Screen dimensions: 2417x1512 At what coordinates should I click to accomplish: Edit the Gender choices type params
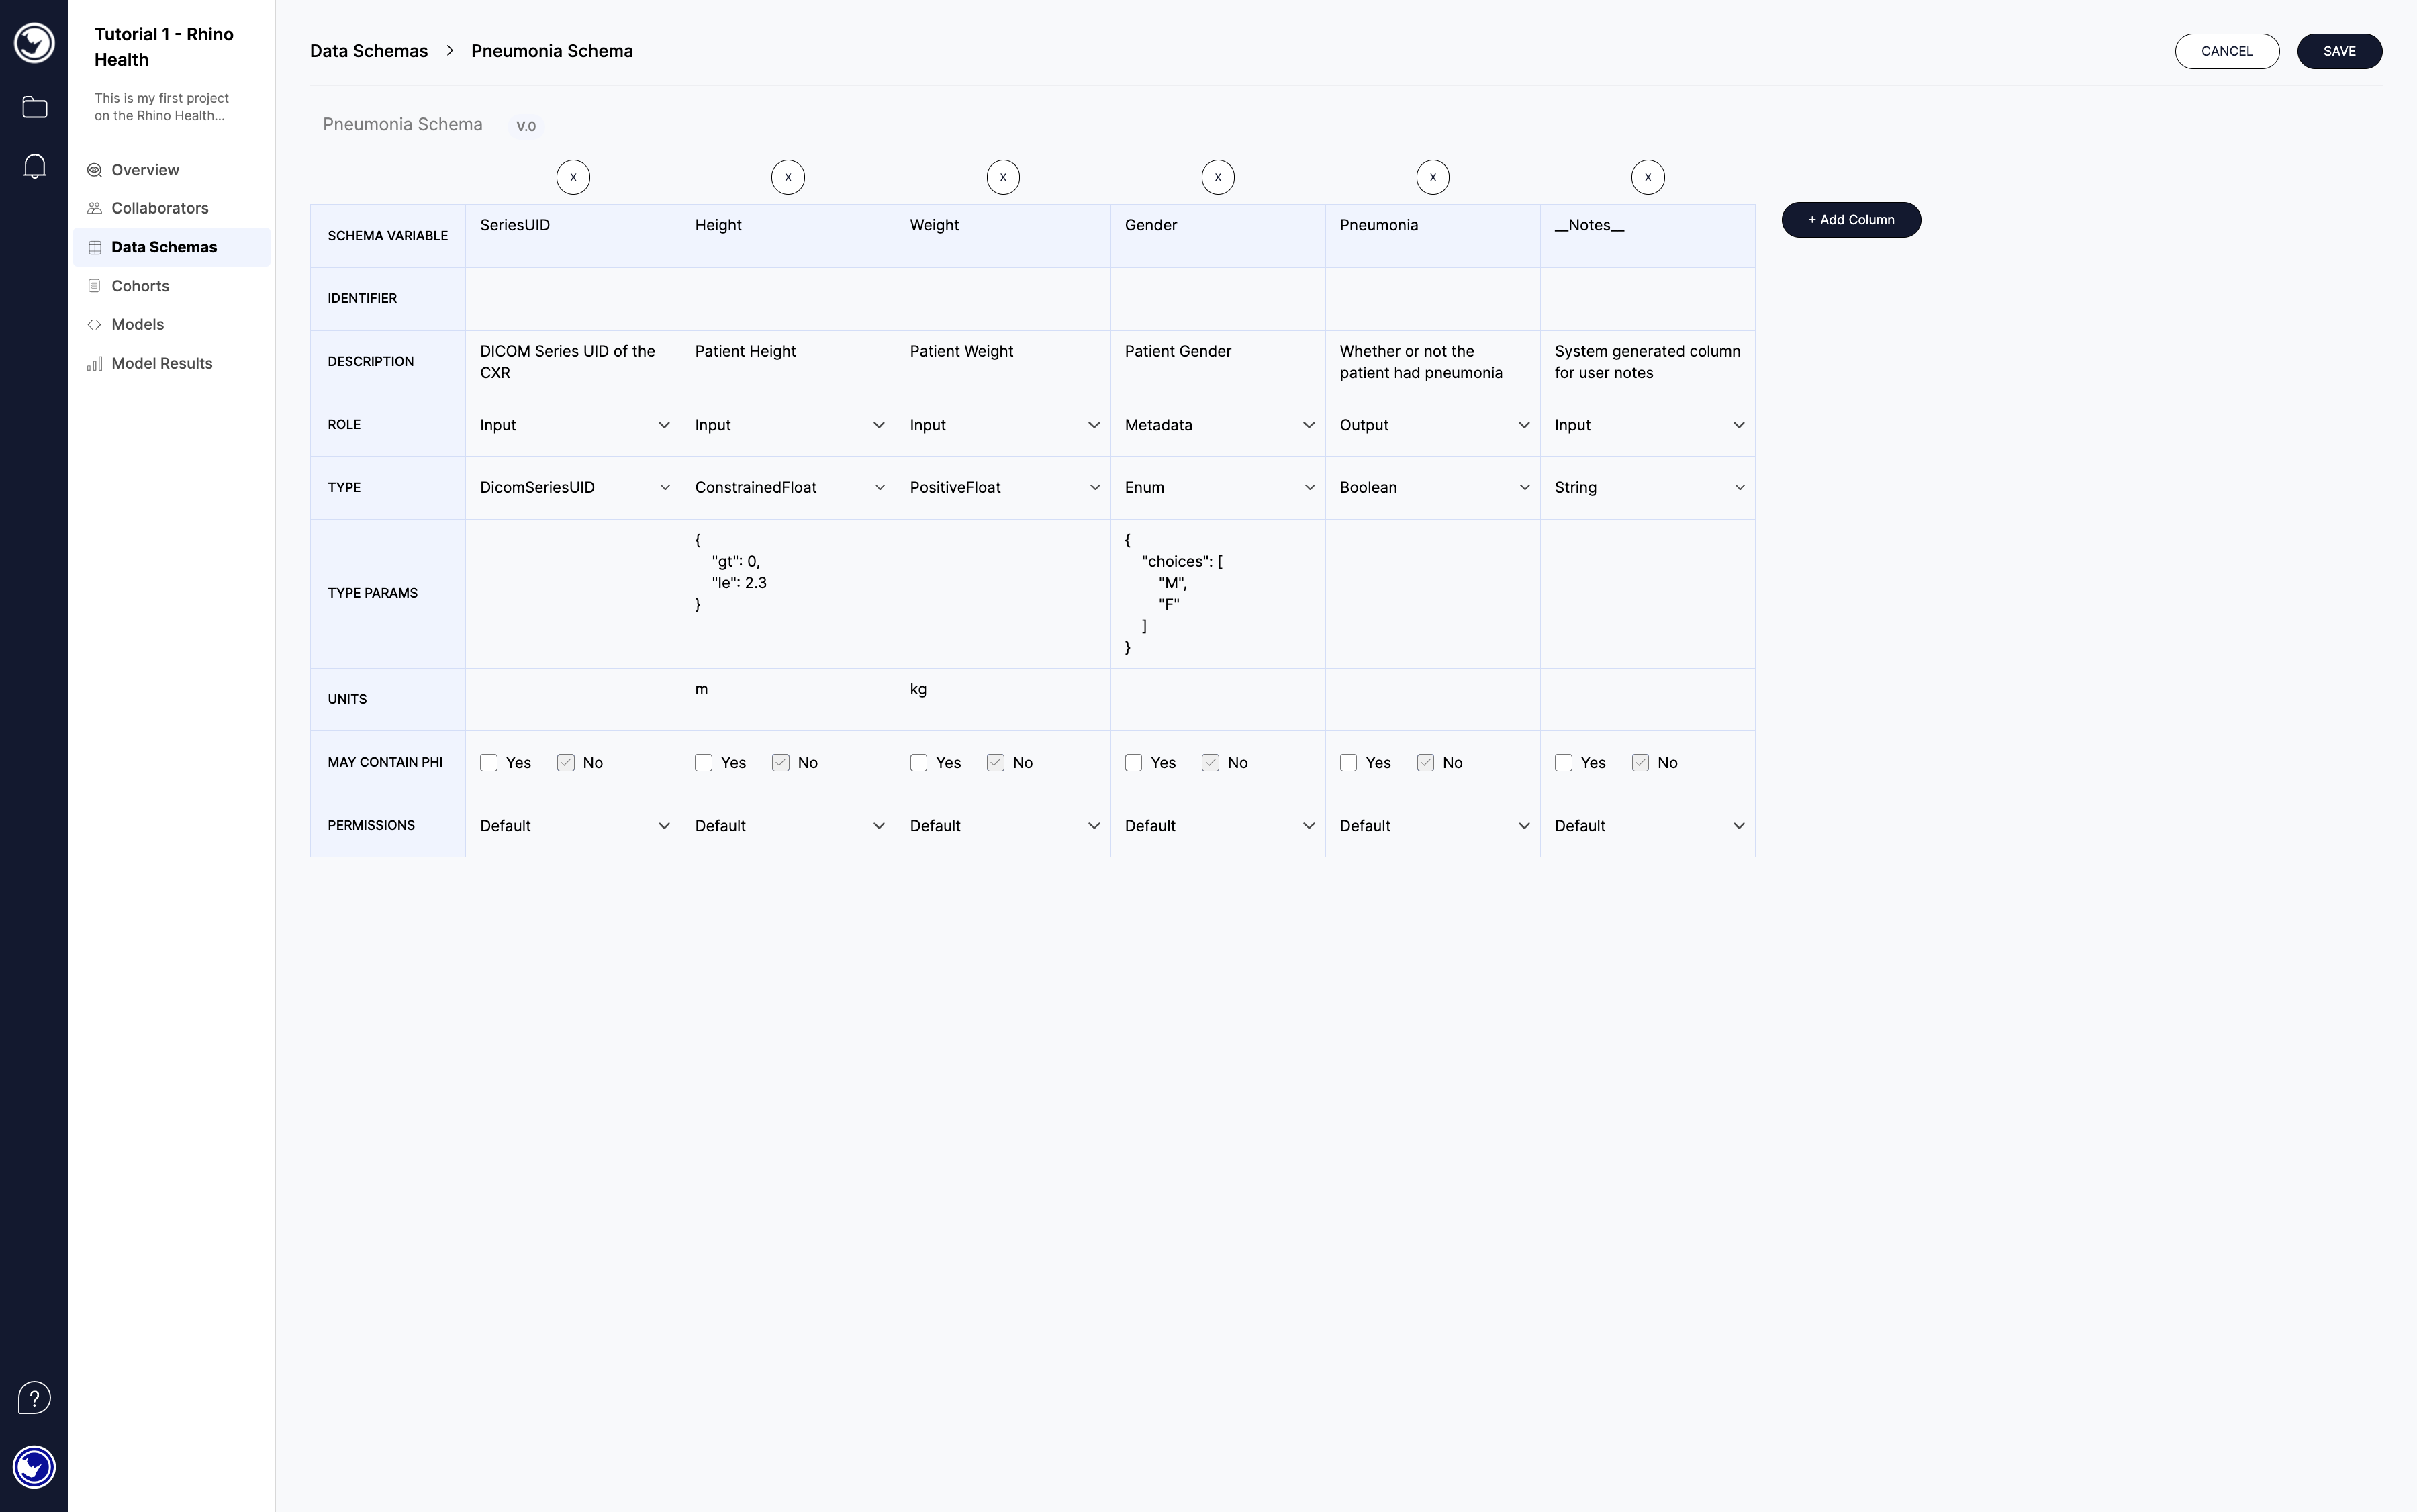click(1218, 594)
